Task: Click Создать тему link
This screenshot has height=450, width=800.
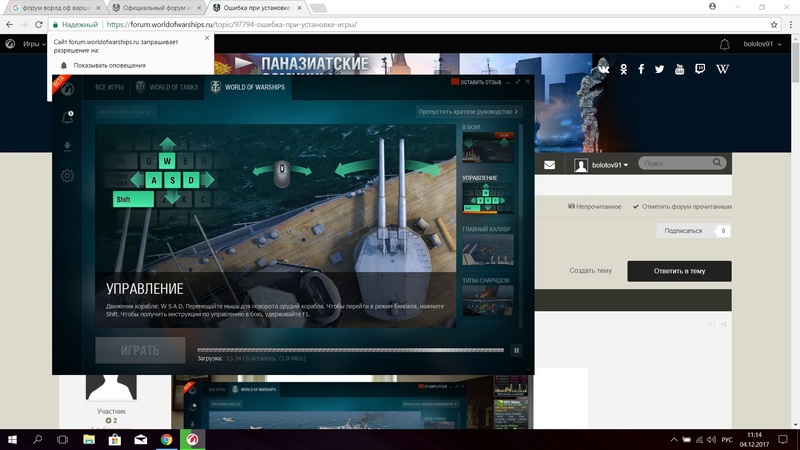Action: click(x=590, y=271)
